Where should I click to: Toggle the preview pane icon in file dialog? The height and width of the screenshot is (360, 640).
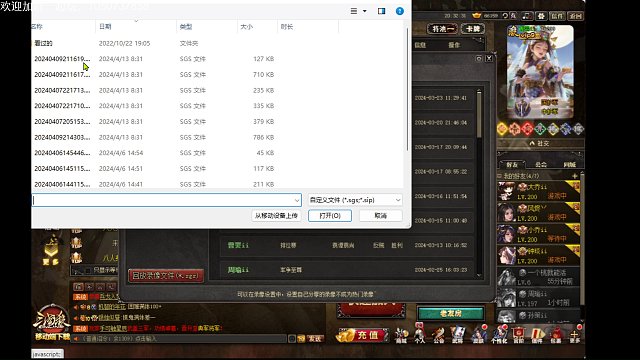[x=381, y=11]
